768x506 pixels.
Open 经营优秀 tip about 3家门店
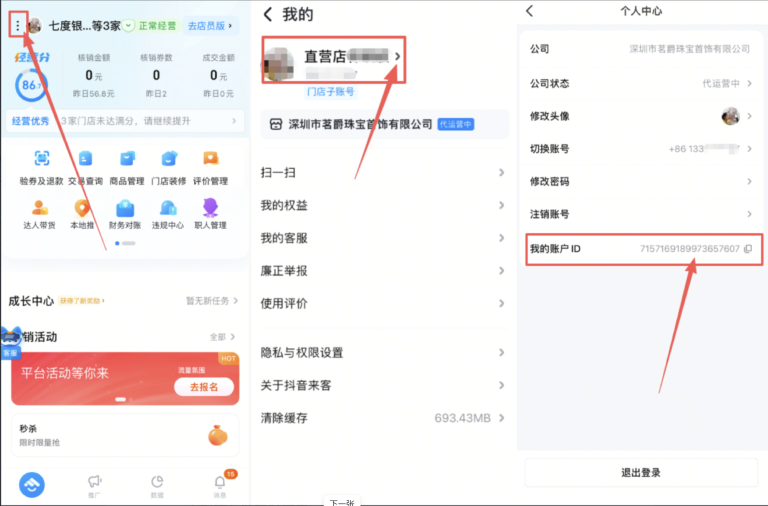tap(124, 121)
